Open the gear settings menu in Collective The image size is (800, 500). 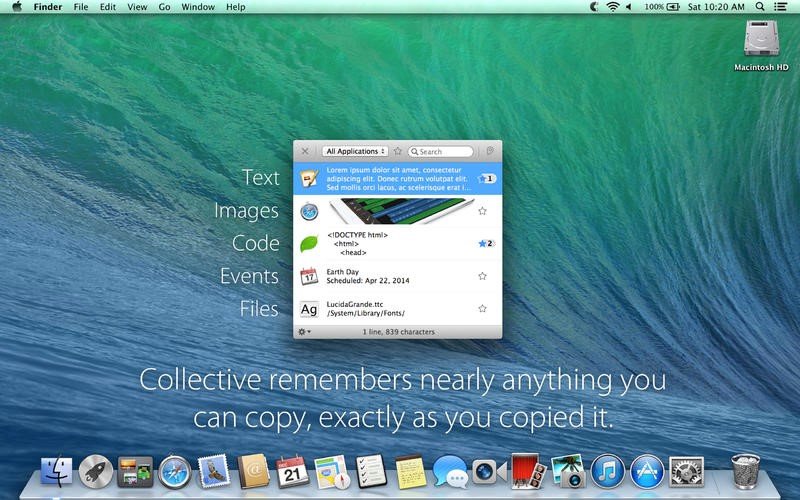pyautogui.click(x=304, y=332)
